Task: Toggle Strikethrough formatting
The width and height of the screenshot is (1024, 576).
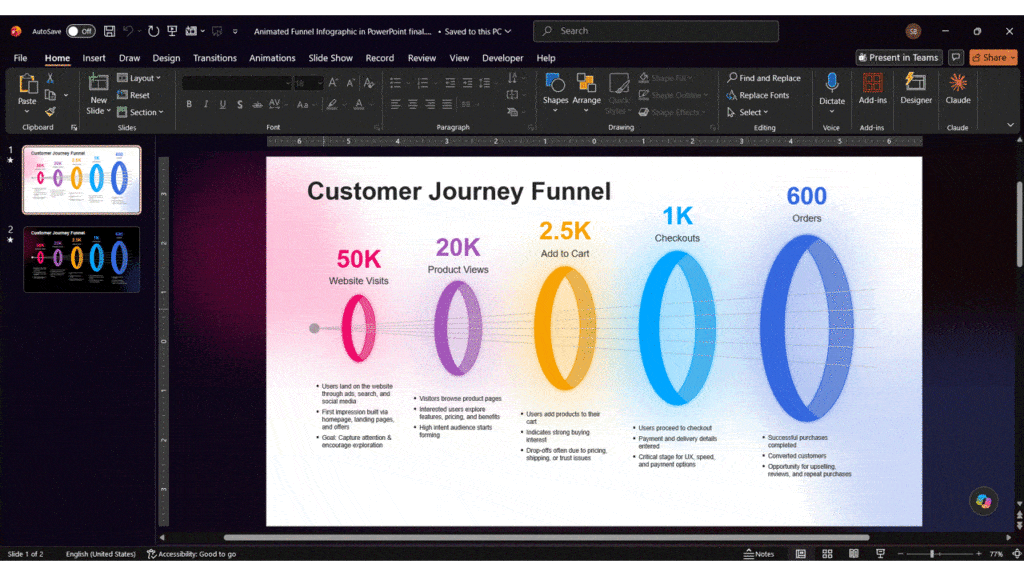Action: (x=257, y=104)
